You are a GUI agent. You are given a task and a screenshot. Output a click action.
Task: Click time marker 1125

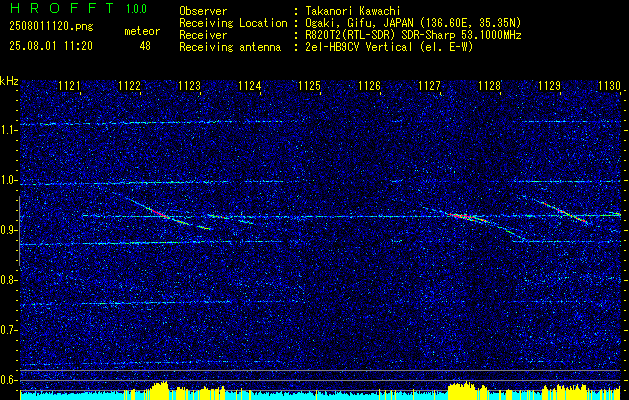(x=310, y=85)
